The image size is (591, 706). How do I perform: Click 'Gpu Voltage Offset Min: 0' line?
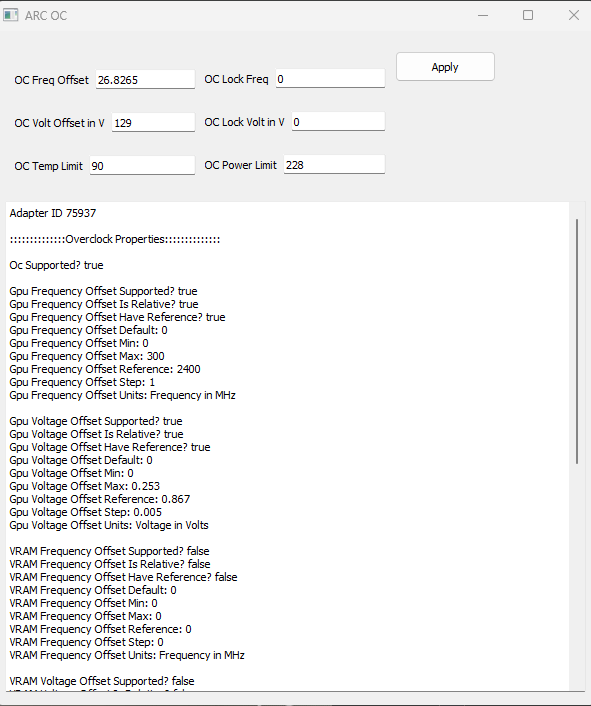pos(72,474)
